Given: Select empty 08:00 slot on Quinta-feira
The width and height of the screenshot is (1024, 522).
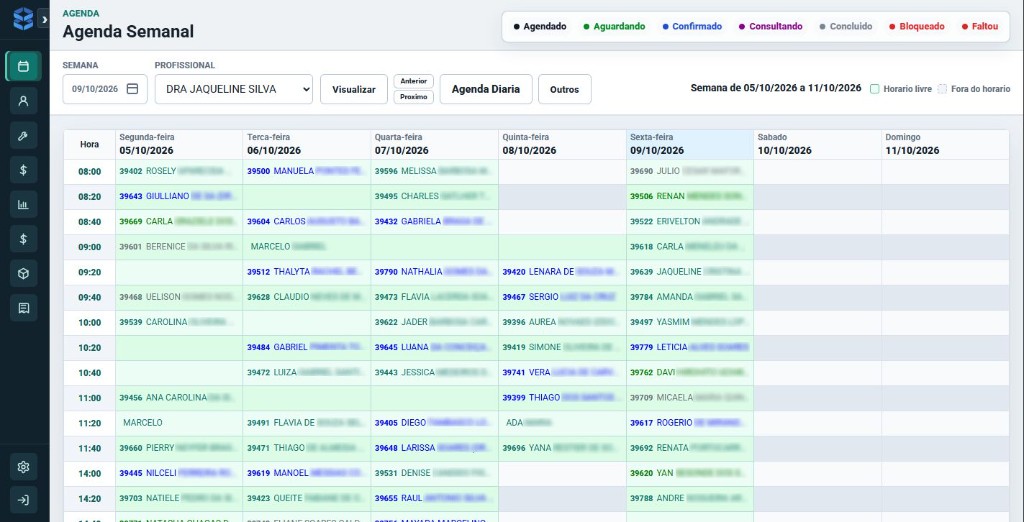Looking at the screenshot, I should 562,171.
